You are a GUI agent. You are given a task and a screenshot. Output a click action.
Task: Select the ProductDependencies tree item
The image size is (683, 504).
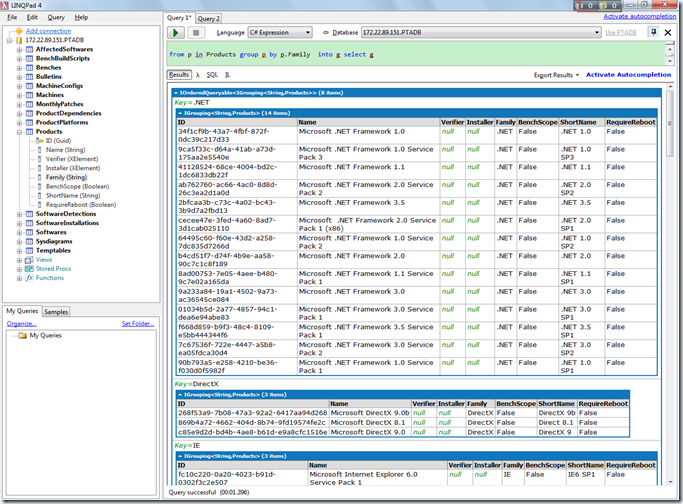pos(68,113)
